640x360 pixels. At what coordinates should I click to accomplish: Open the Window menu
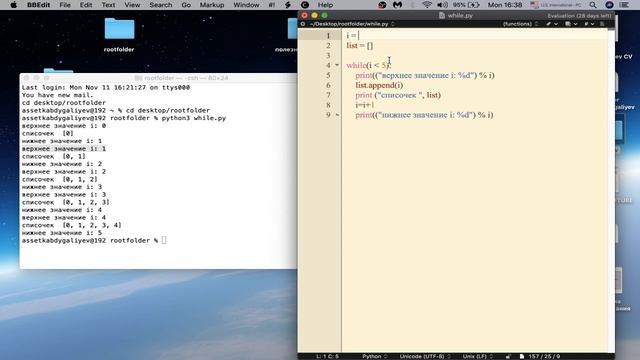coord(246,5)
